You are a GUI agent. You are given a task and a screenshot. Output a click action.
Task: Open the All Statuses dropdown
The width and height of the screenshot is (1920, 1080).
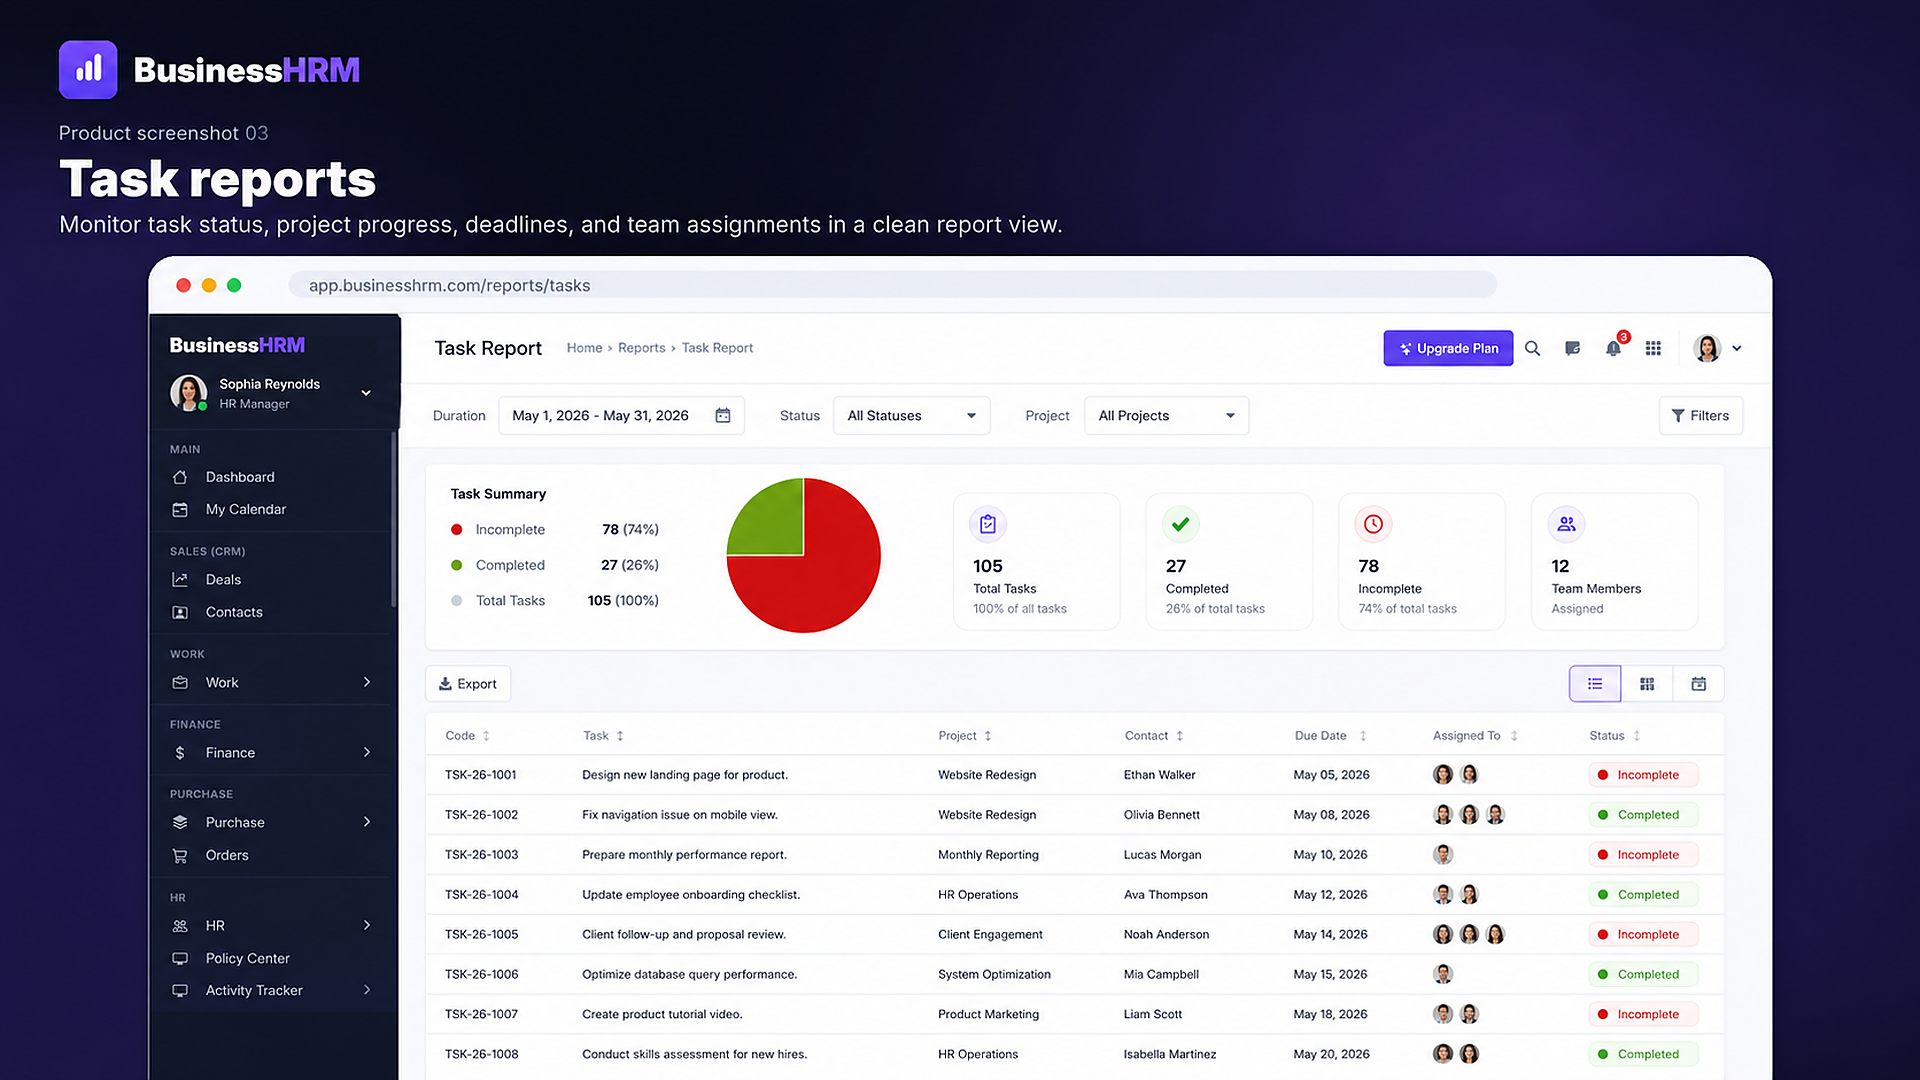point(911,415)
